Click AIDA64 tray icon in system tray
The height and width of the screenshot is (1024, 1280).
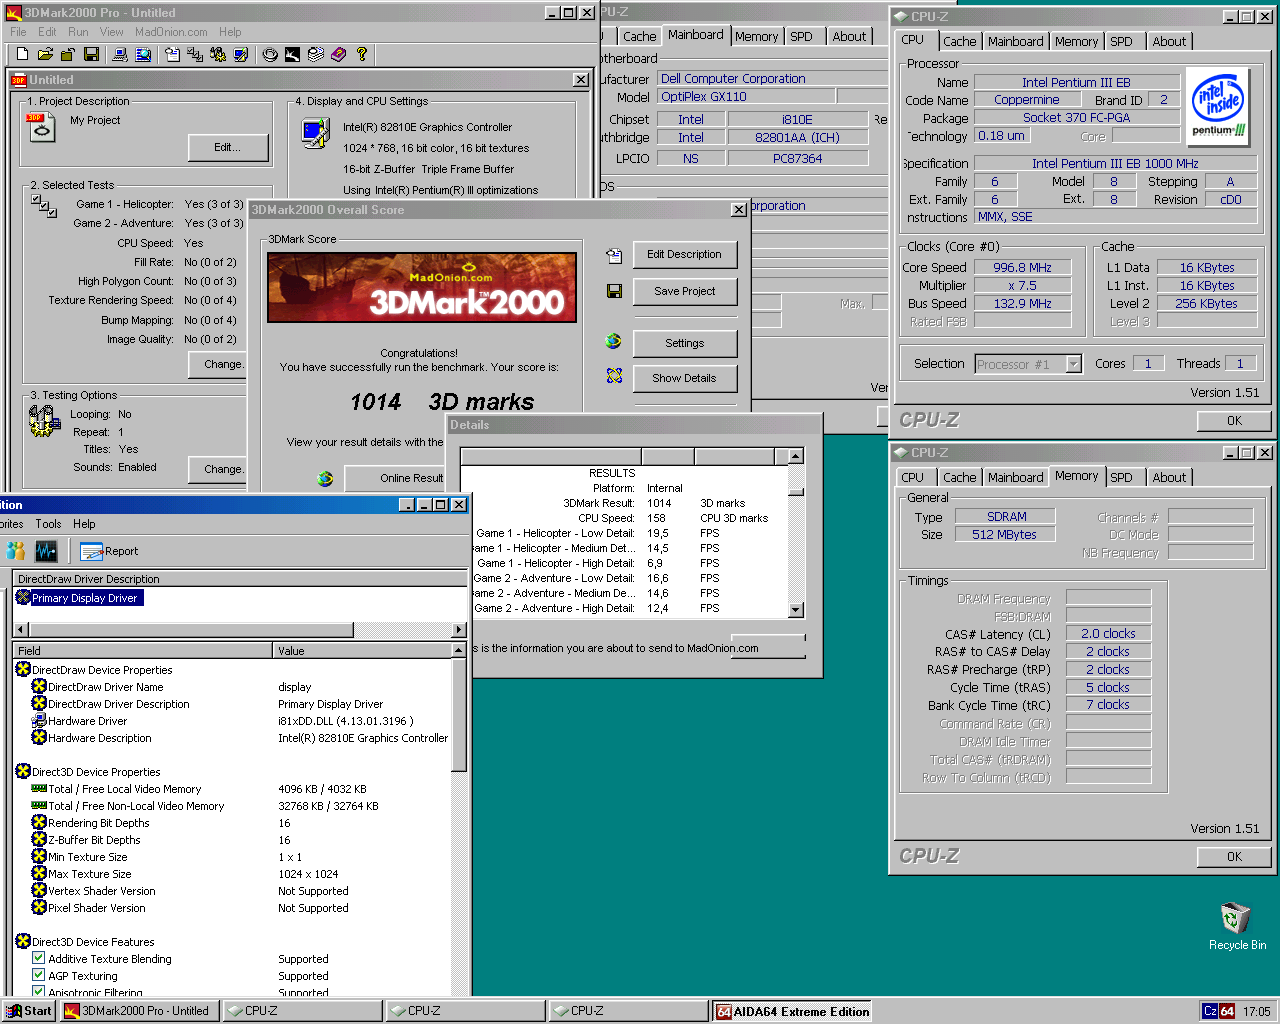1227,1011
